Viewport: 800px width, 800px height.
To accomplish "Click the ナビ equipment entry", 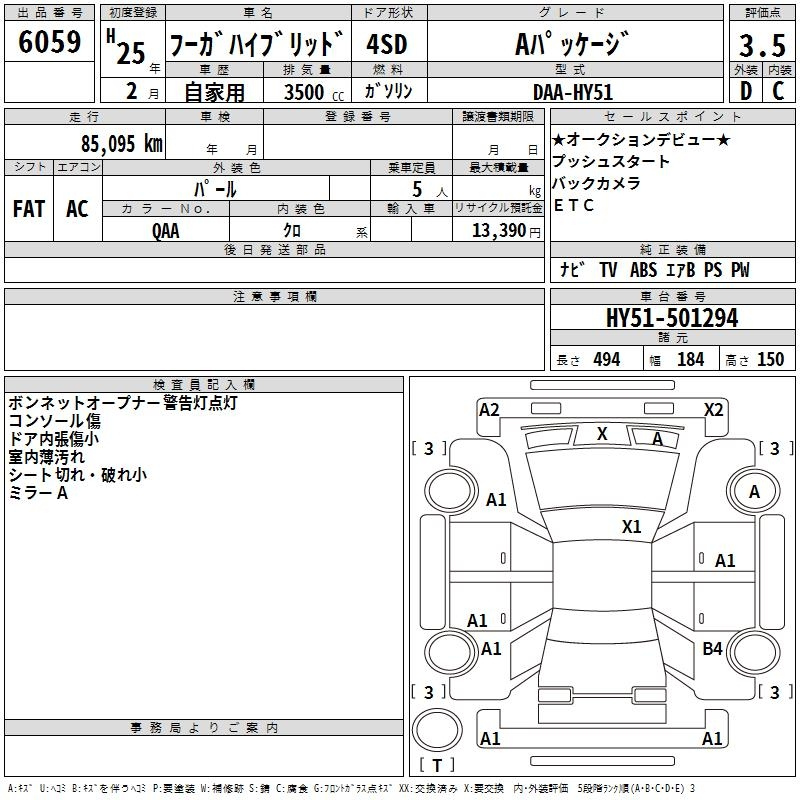I will (571, 269).
